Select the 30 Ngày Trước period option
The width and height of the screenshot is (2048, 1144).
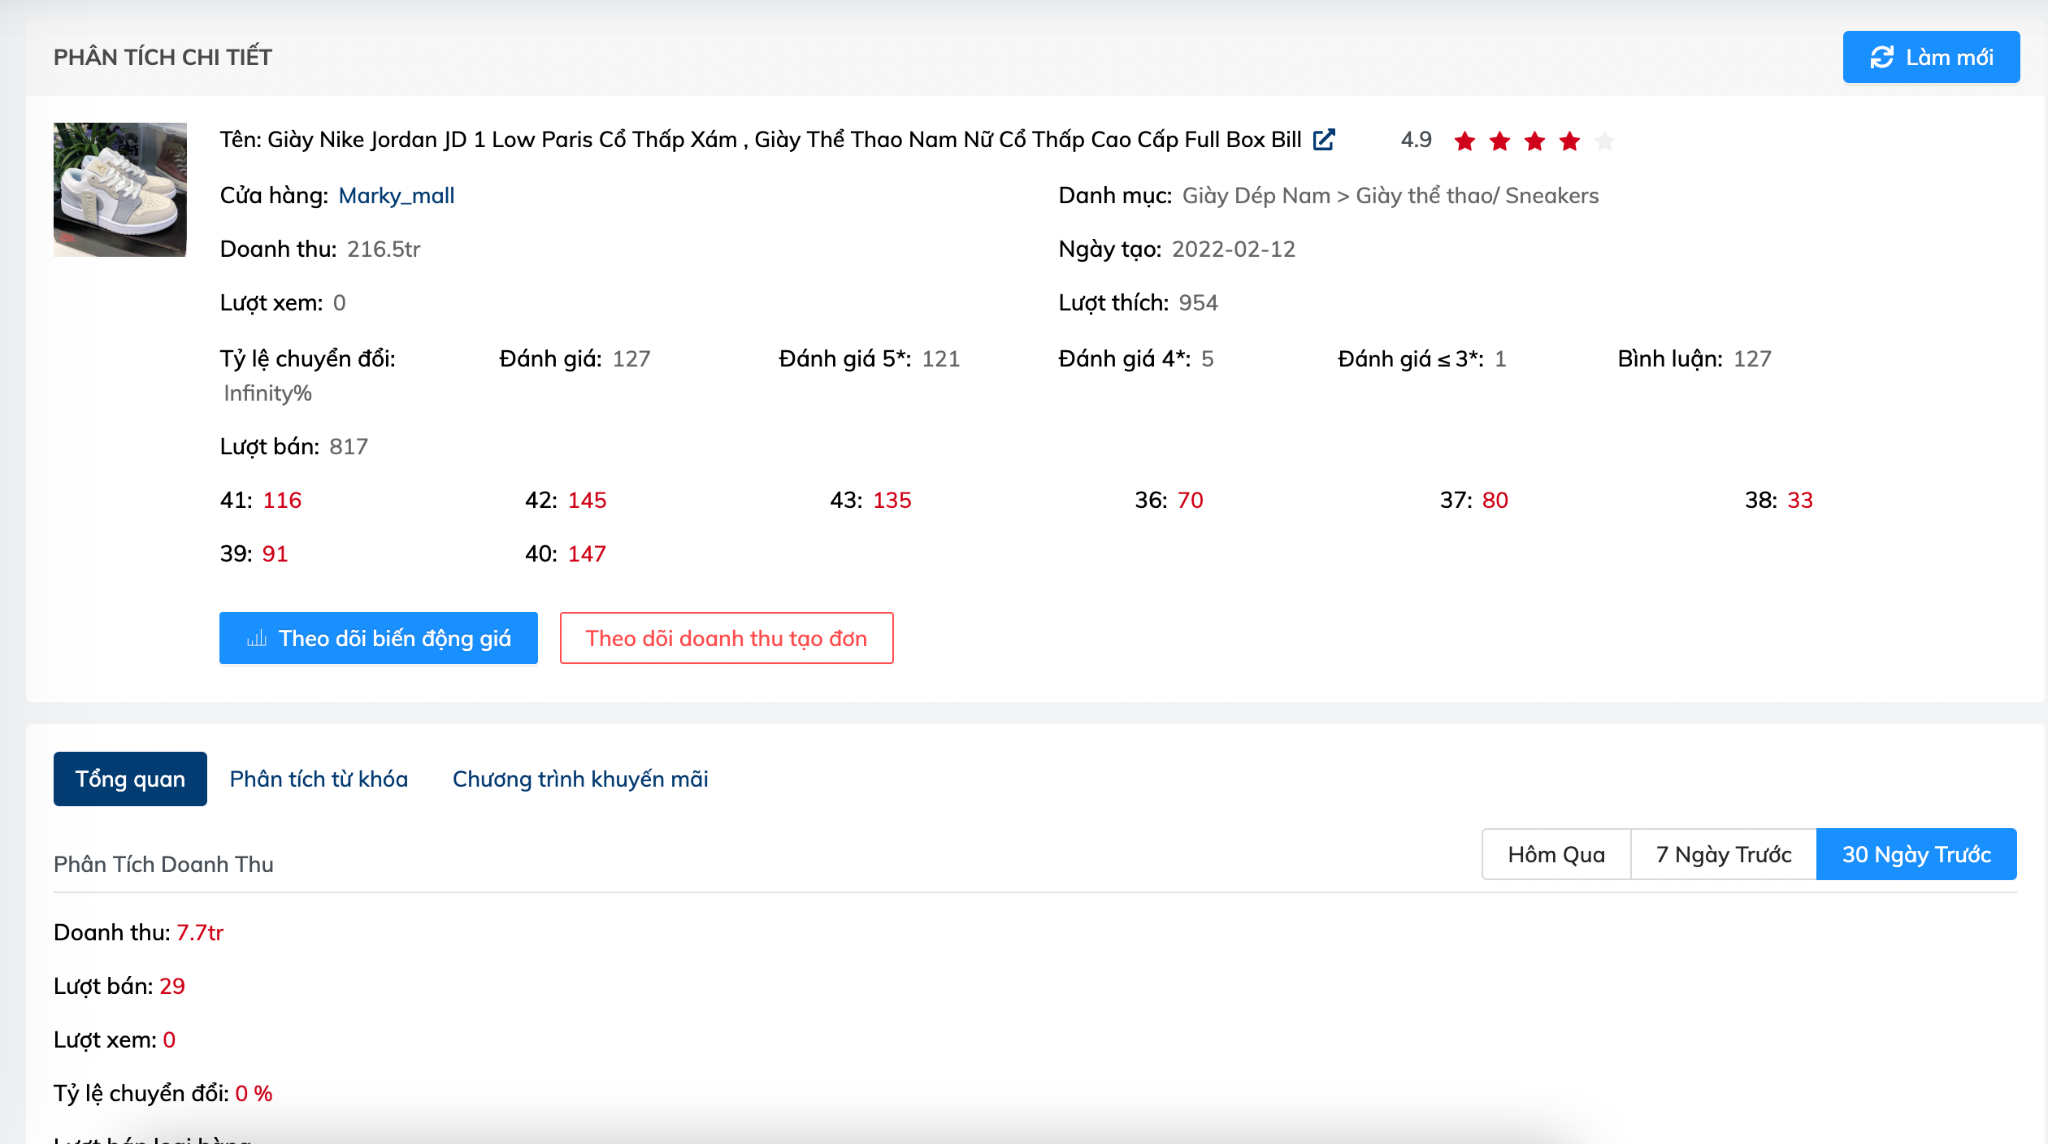click(x=1916, y=854)
